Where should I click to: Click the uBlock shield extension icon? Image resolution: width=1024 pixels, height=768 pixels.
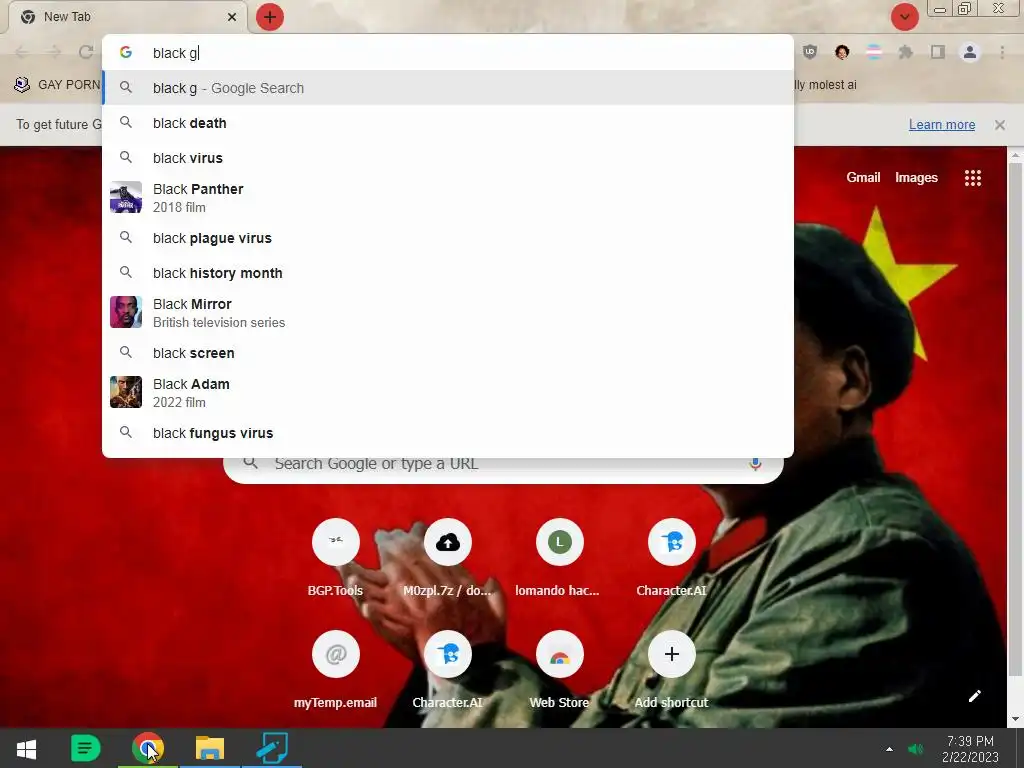[x=810, y=52]
